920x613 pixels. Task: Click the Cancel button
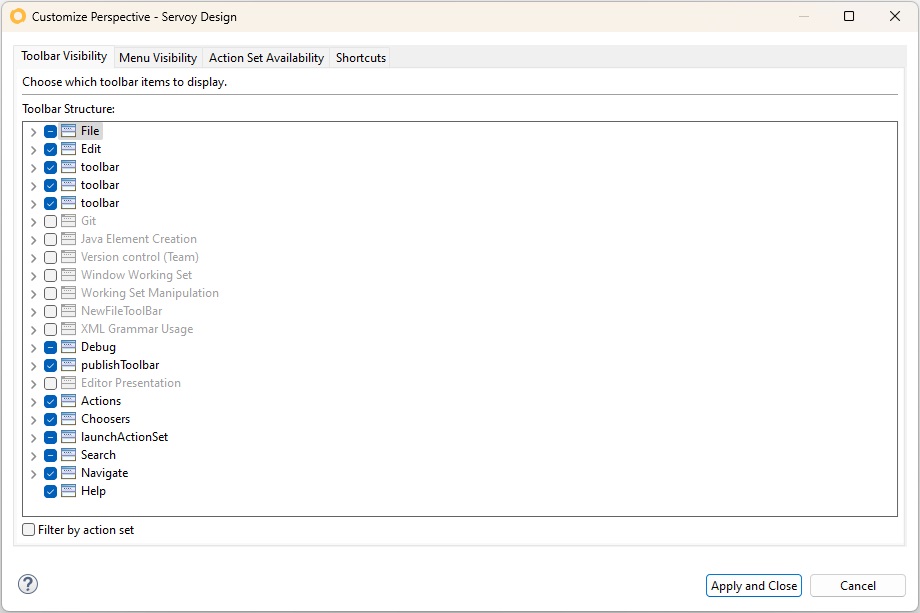point(857,586)
